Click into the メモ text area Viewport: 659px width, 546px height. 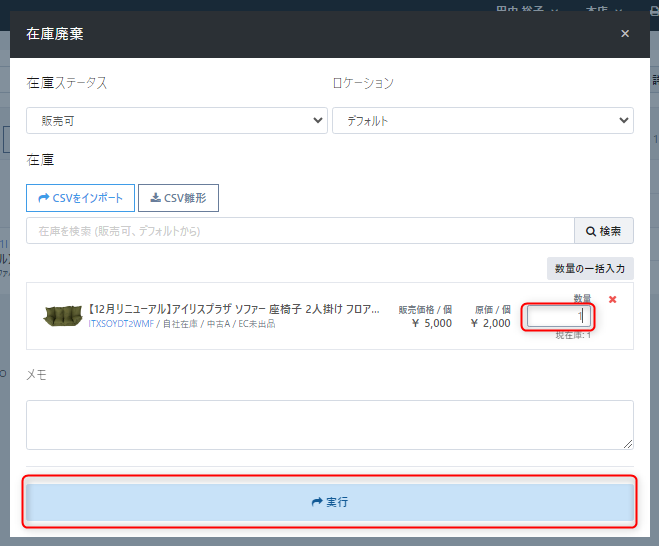tap(330, 425)
